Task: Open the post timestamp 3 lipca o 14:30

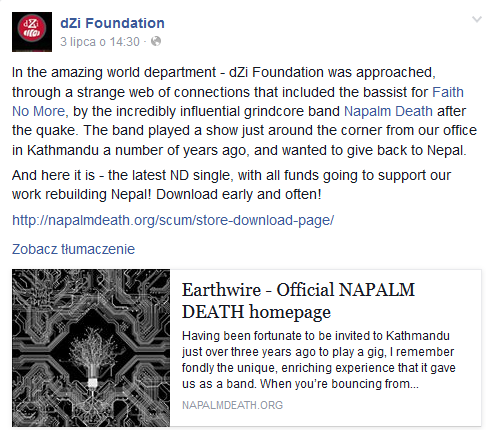Action: pyautogui.click(x=100, y=42)
